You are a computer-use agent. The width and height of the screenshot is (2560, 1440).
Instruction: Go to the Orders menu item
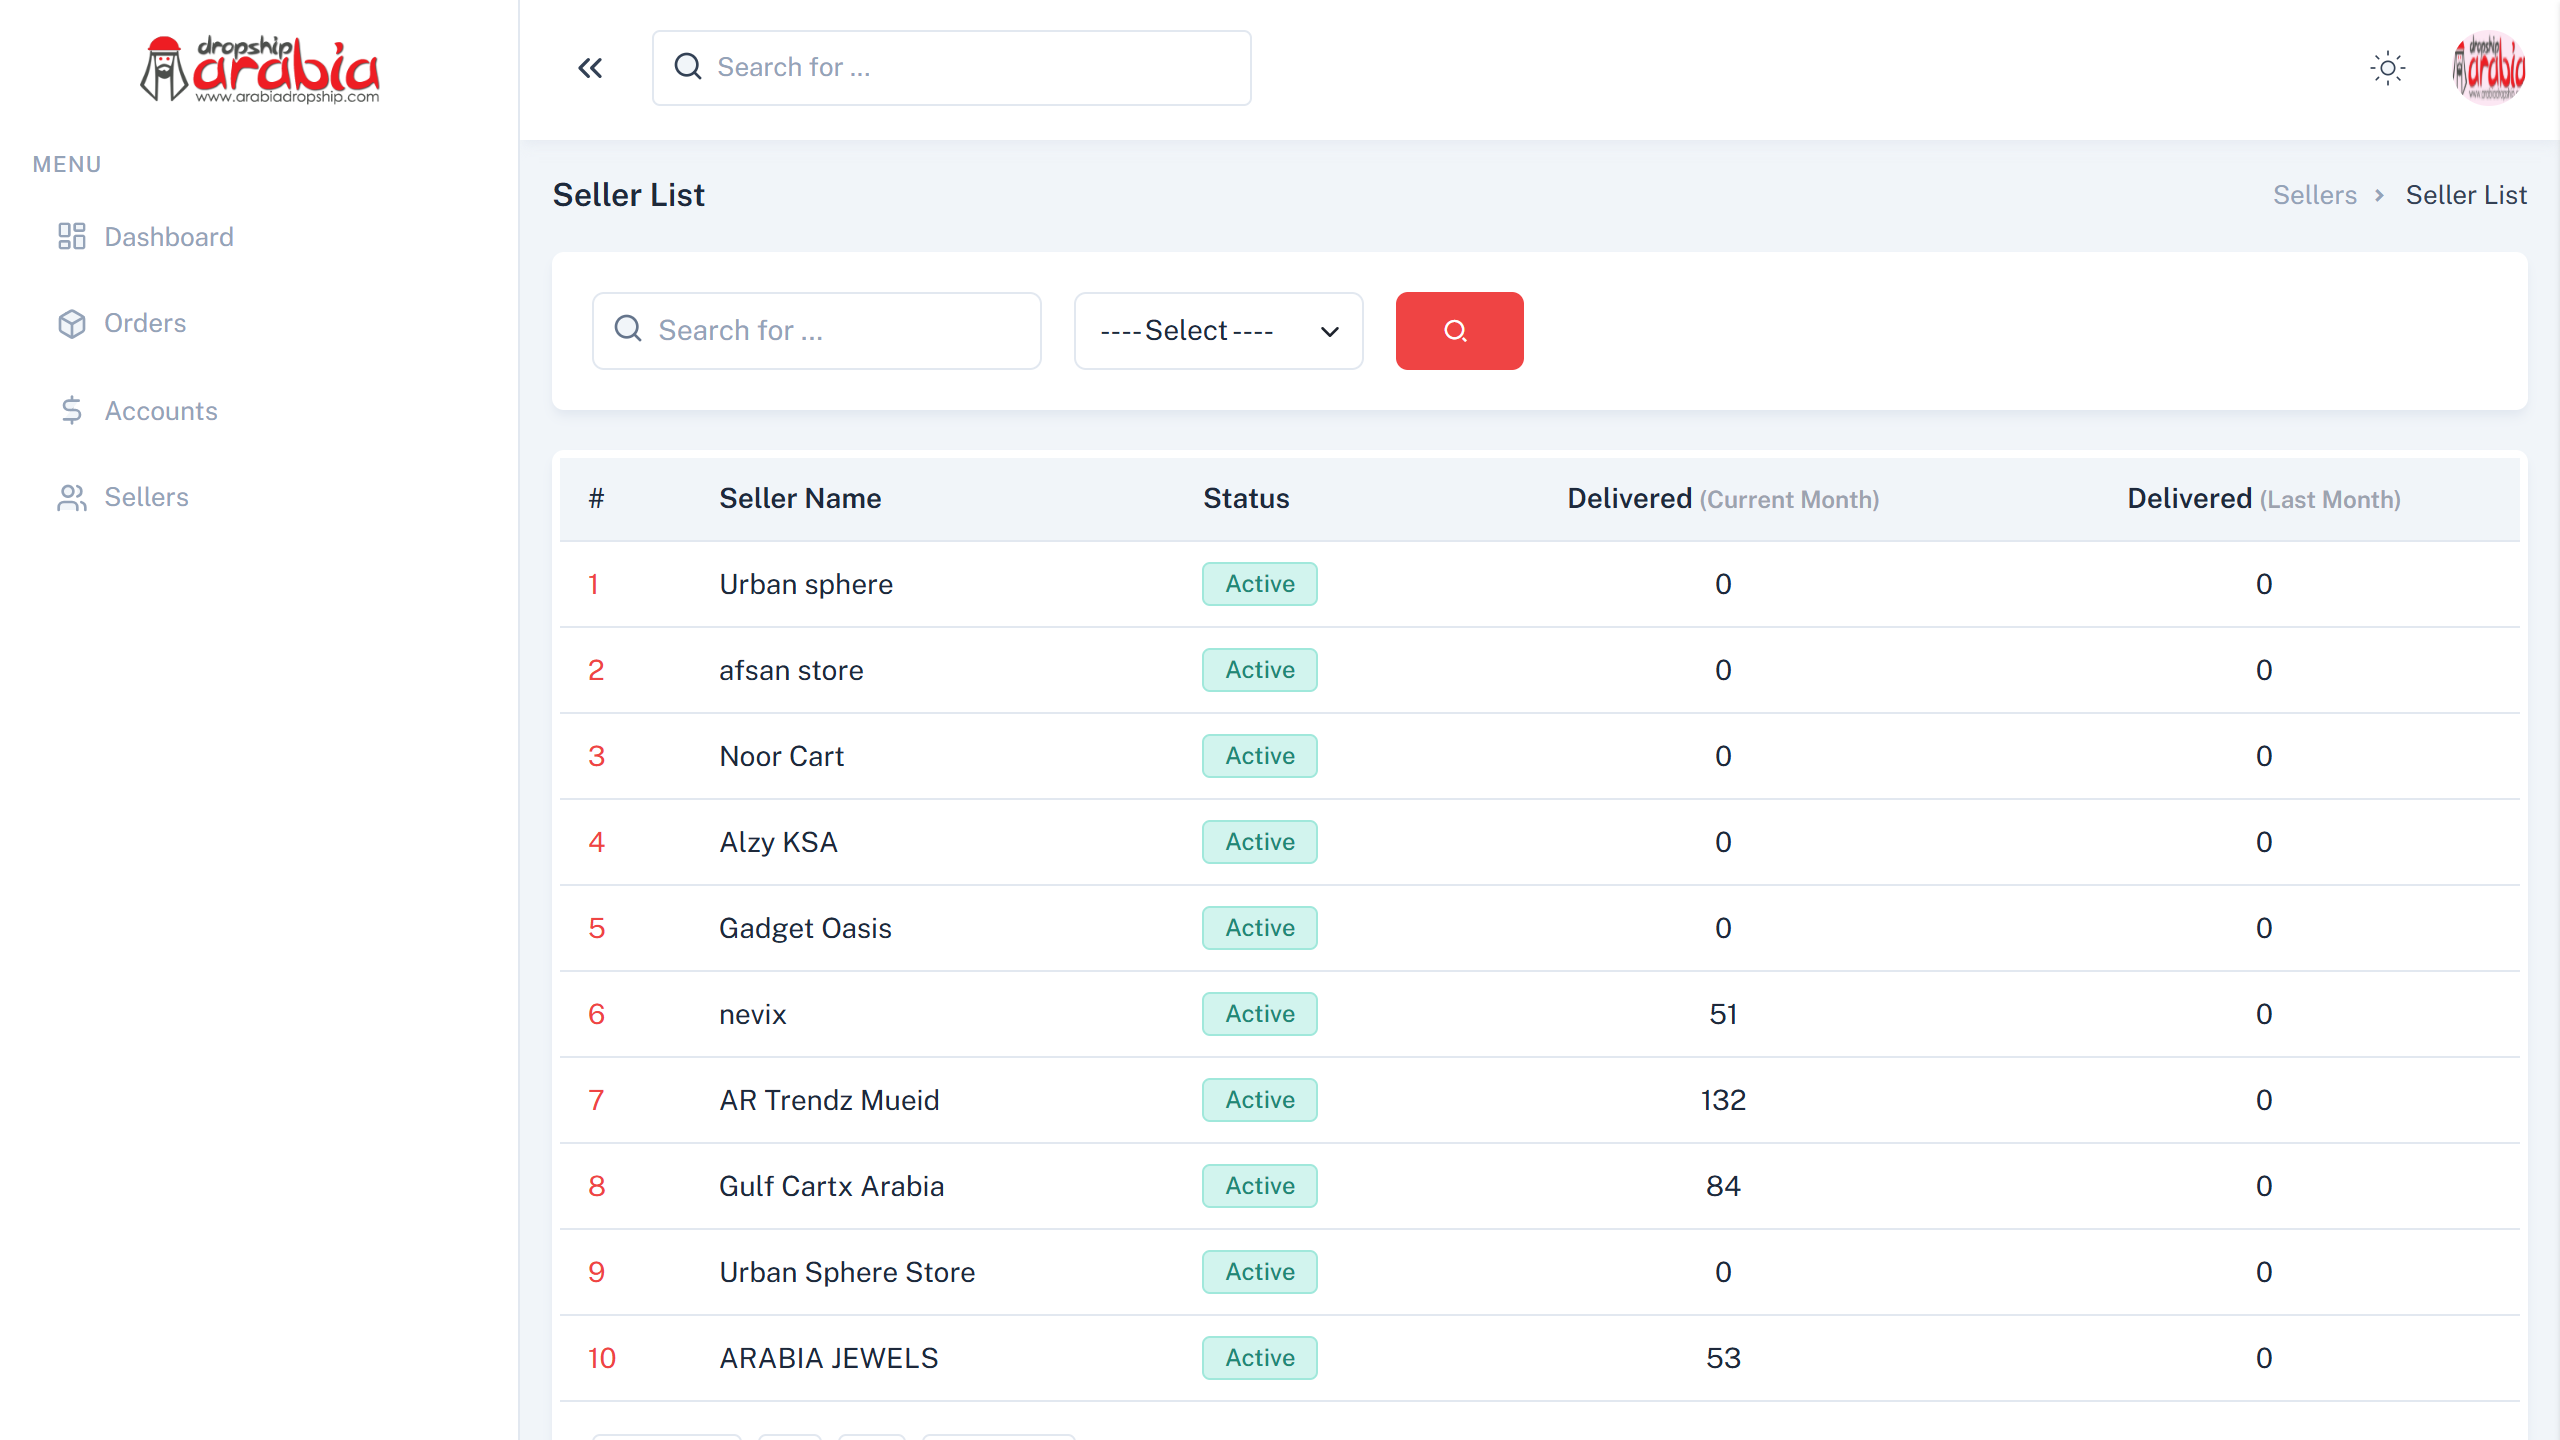pos(145,323)
